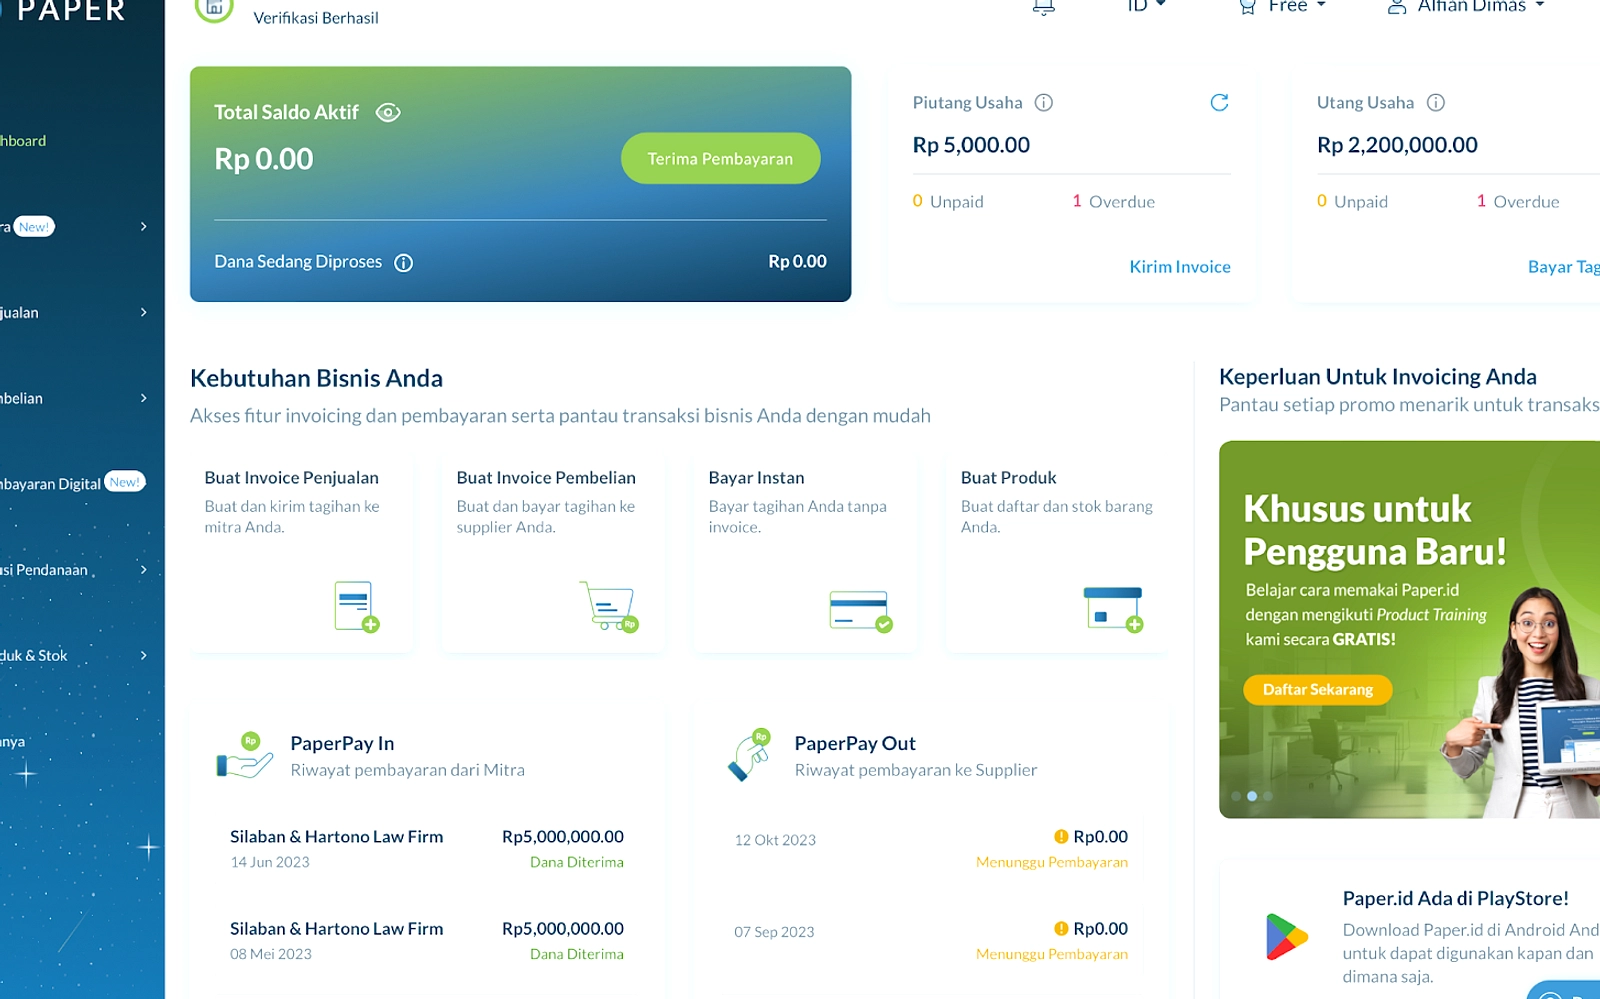Click the Daftar Sekarang banner button
Screen dimensions: 1600x999
click(x=1317, y=690)
